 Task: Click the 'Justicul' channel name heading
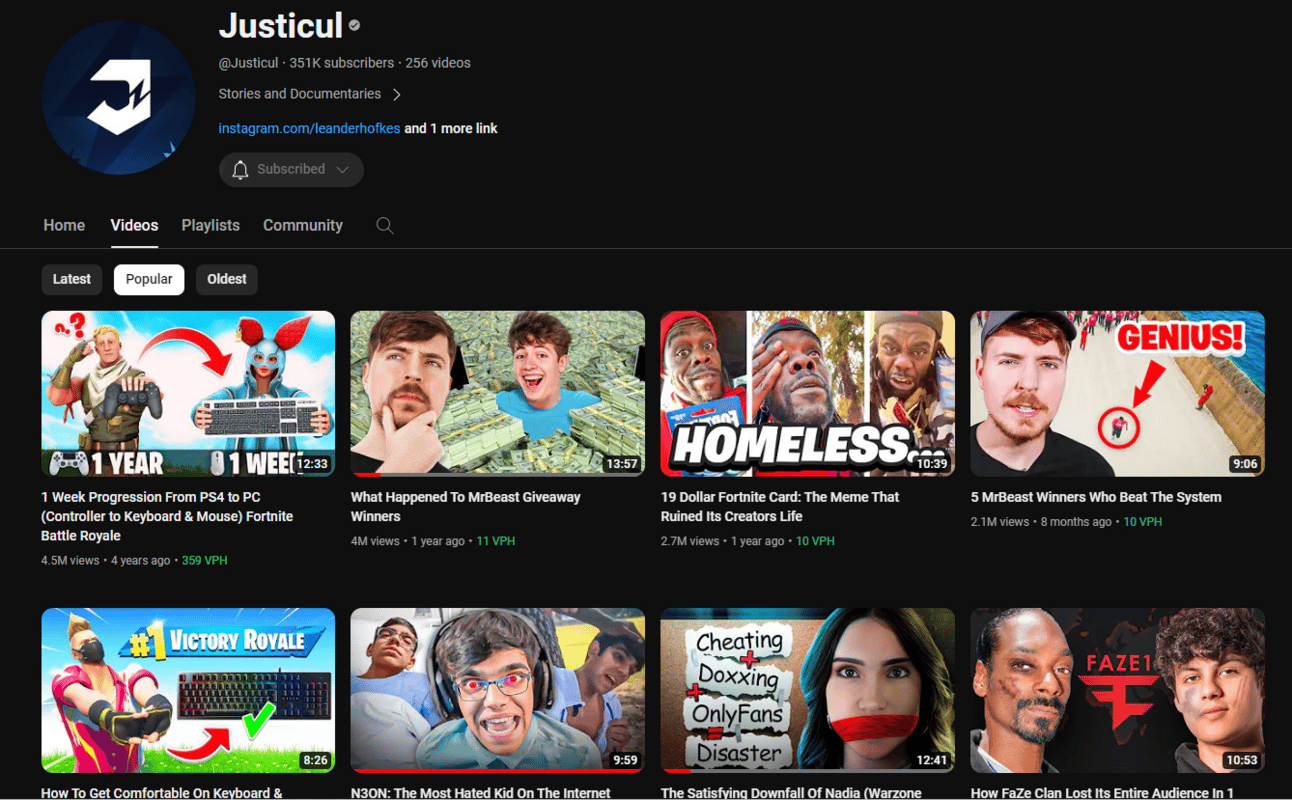coord(281,25)
